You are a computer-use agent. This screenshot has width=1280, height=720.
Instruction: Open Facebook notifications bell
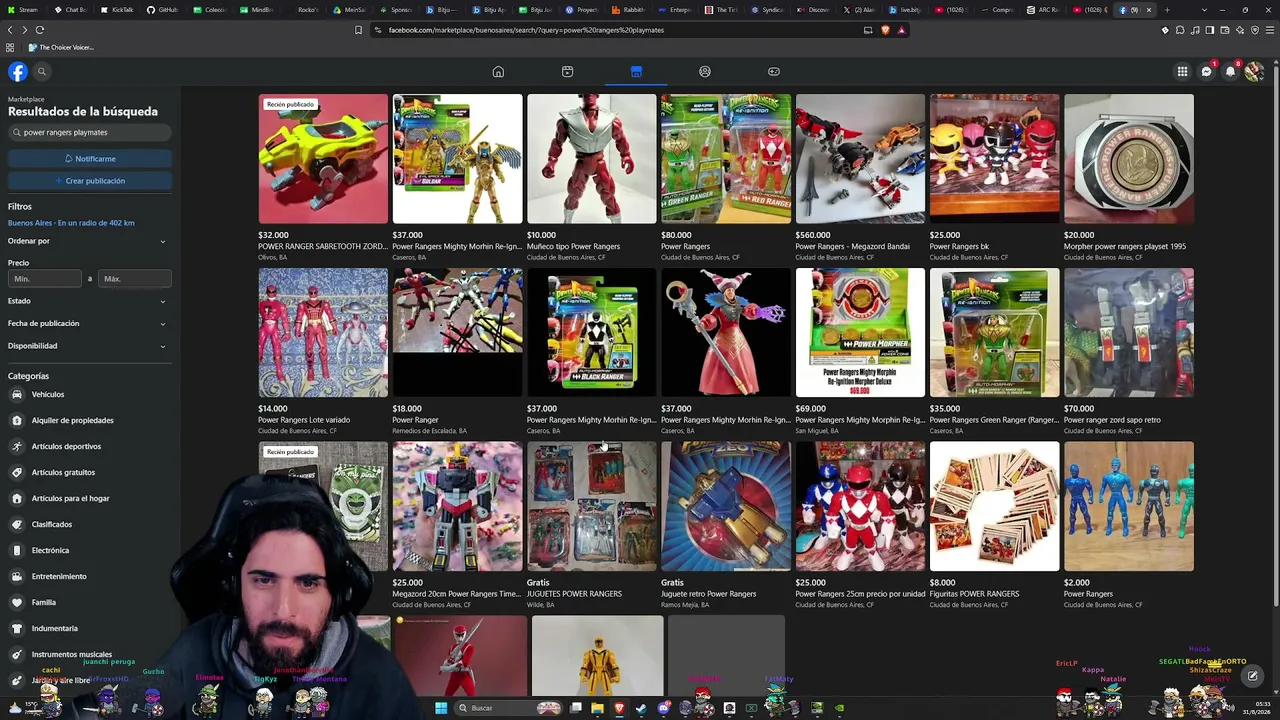(1230, 71)
